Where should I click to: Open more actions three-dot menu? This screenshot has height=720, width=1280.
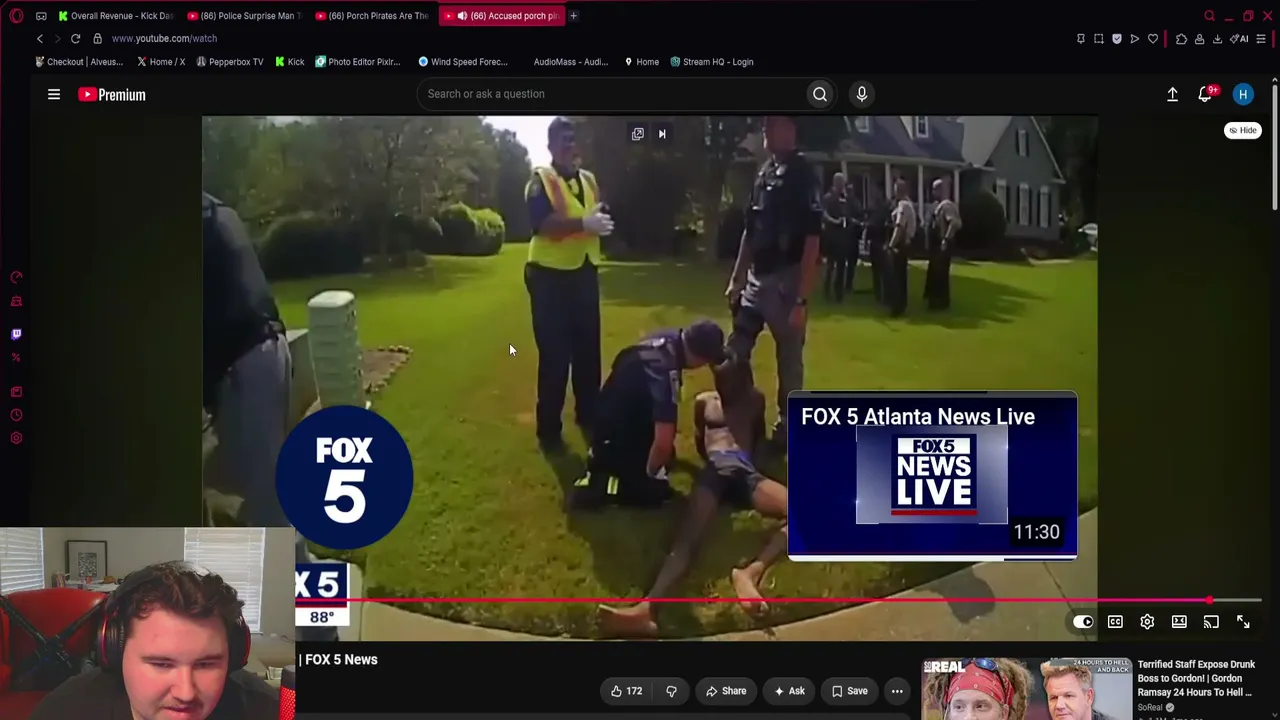click(897, 691)
